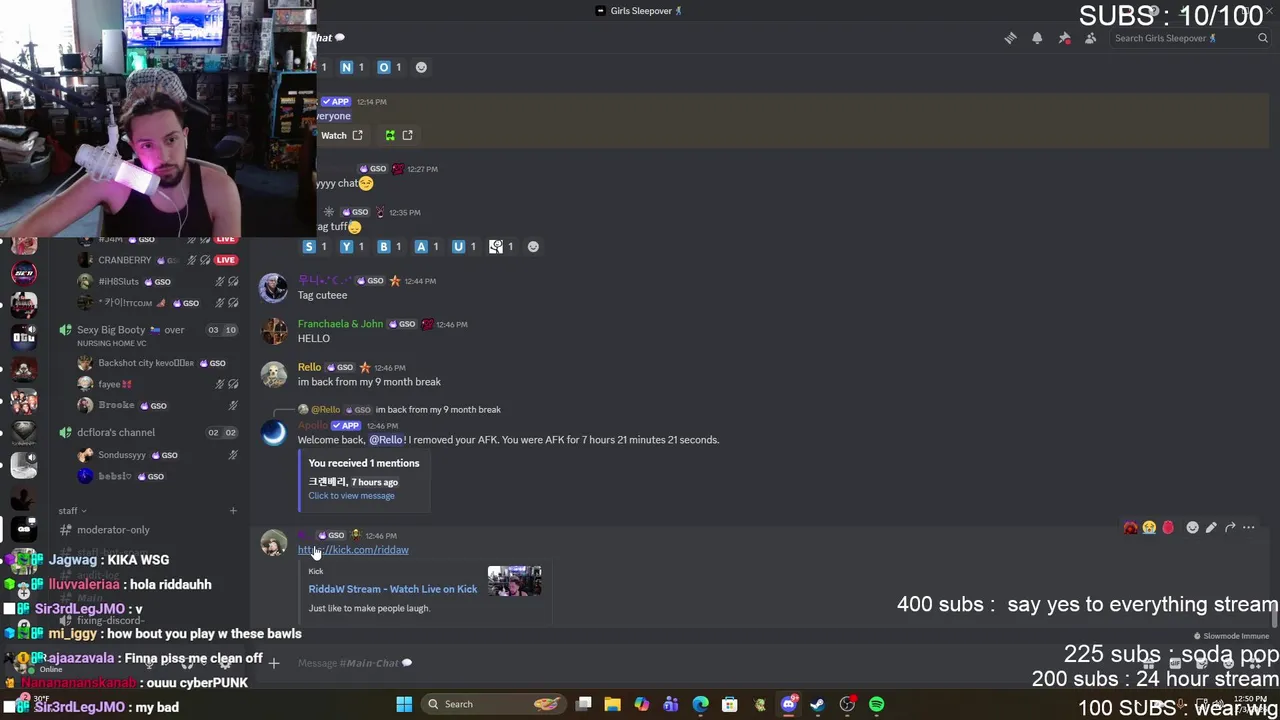React with the first quick emoji in hover toolbar
The height and width of the screenshot is (720, 1280).
(x=1130, y=527)
